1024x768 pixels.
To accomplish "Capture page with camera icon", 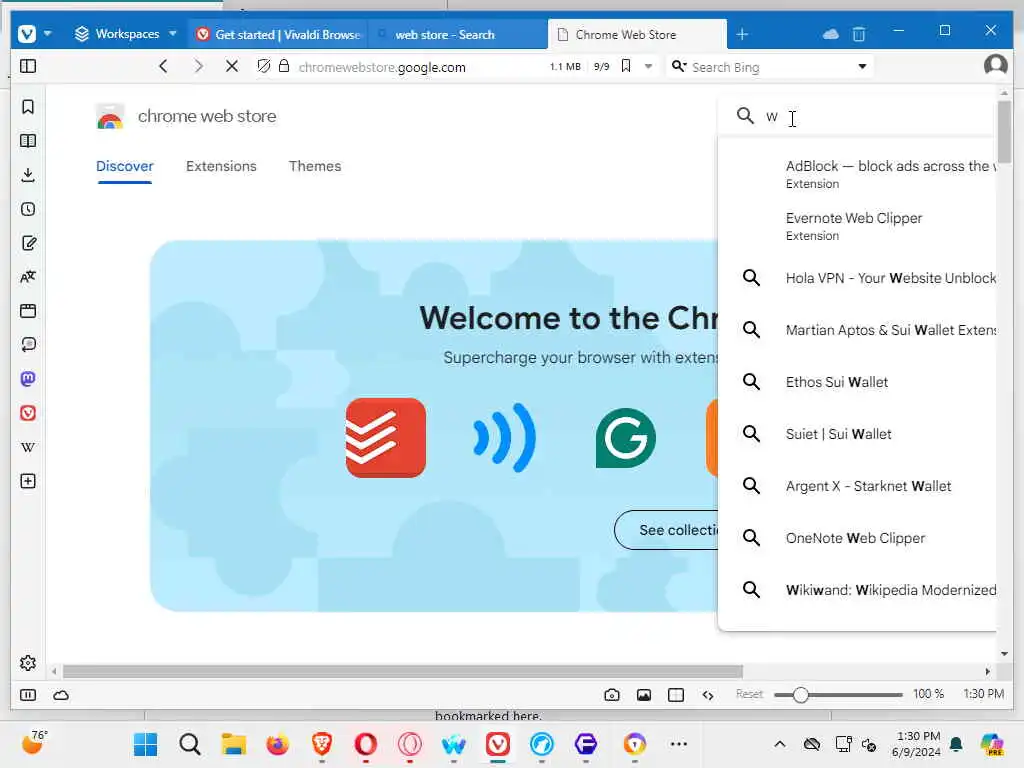I will [611, 695].
